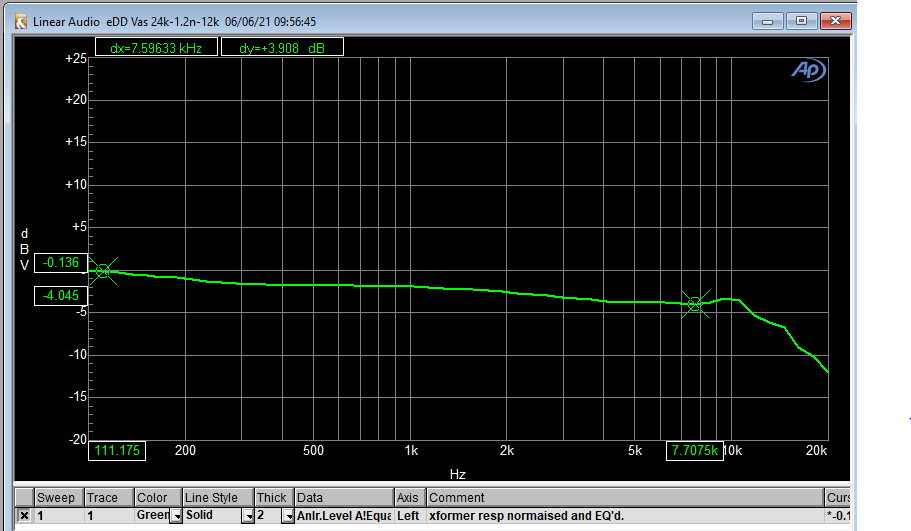The height and width of the screenshot is (531, 911).
Task: Click the 1k x-axis tick label
Action: pos(411,451)
